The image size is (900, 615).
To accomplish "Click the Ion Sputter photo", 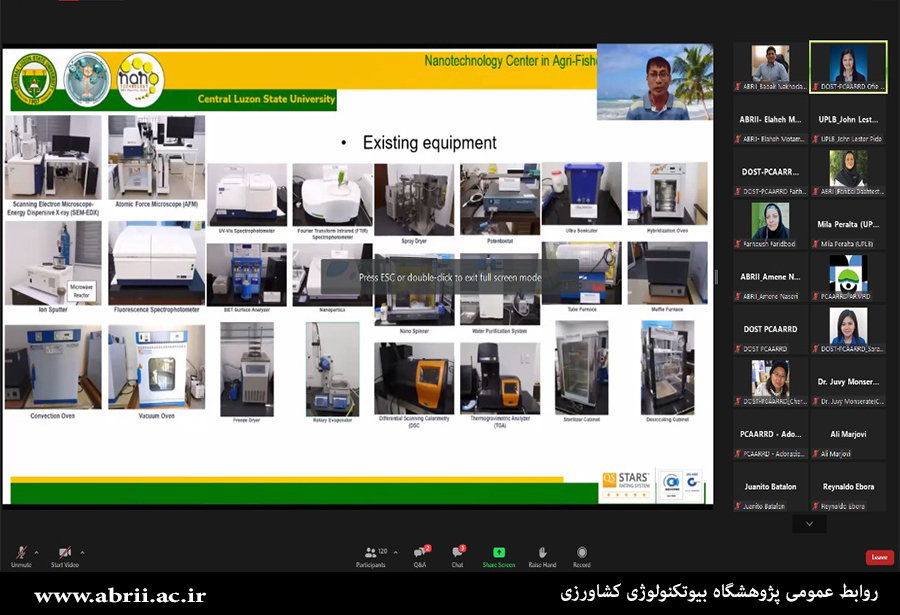I will [x=53, y=263].
